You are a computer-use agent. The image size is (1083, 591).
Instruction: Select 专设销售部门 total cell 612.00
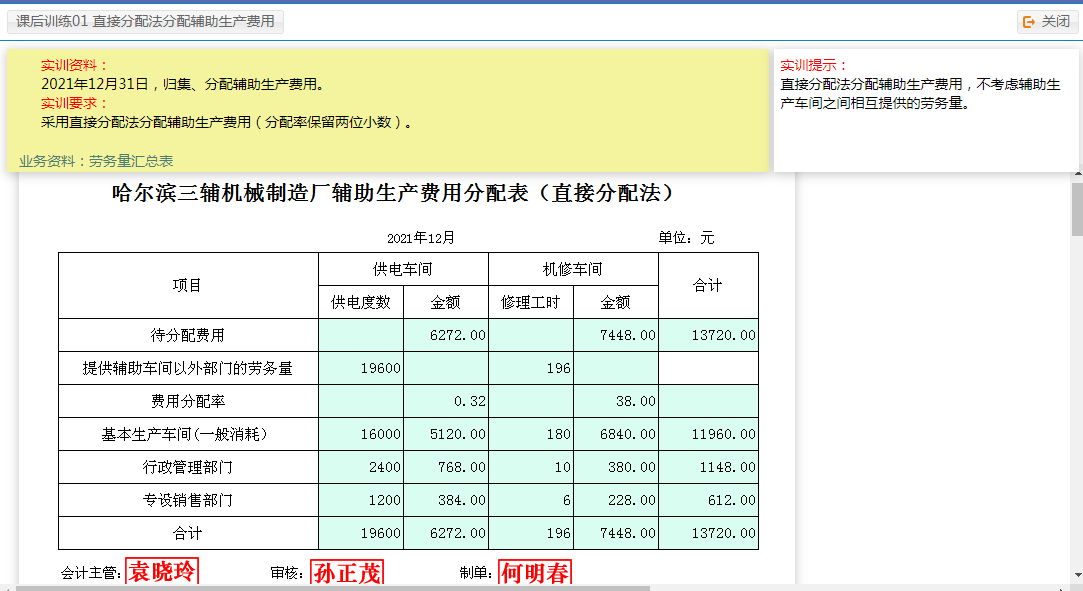(x=708, y=501)
